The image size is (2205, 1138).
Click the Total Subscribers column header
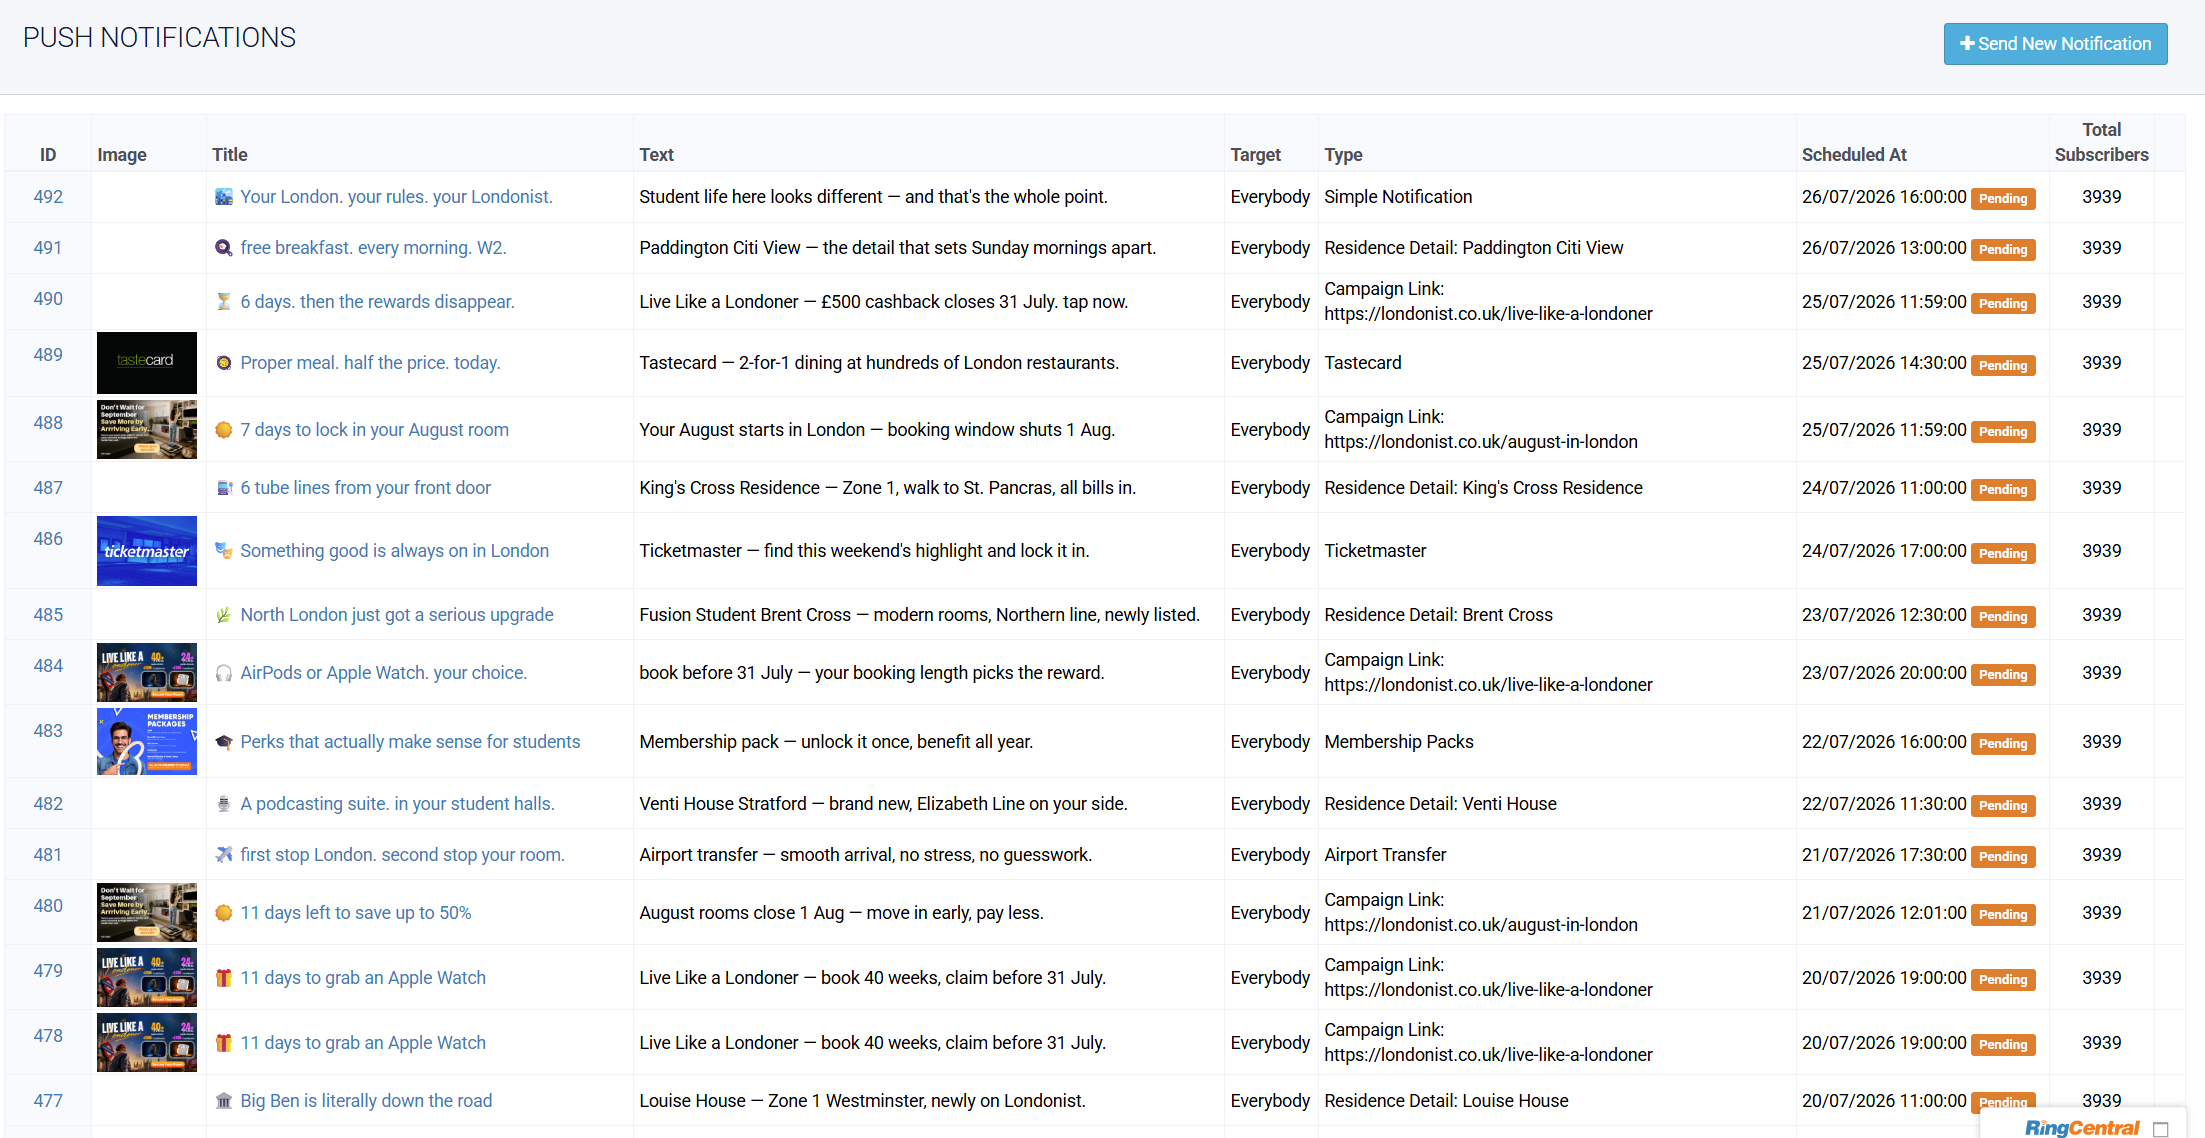(x=2101, y=142)
